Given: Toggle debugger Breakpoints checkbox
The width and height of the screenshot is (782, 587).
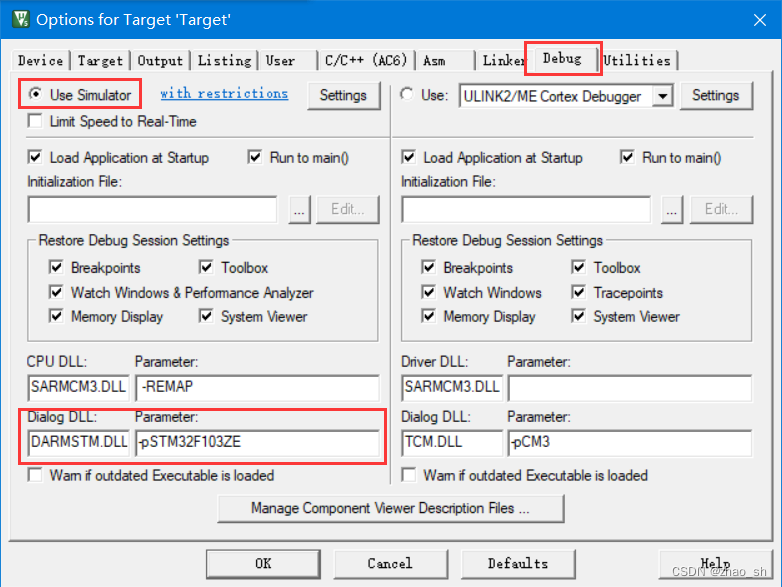Looking at the screenshot, I should (x=429, y=267).
